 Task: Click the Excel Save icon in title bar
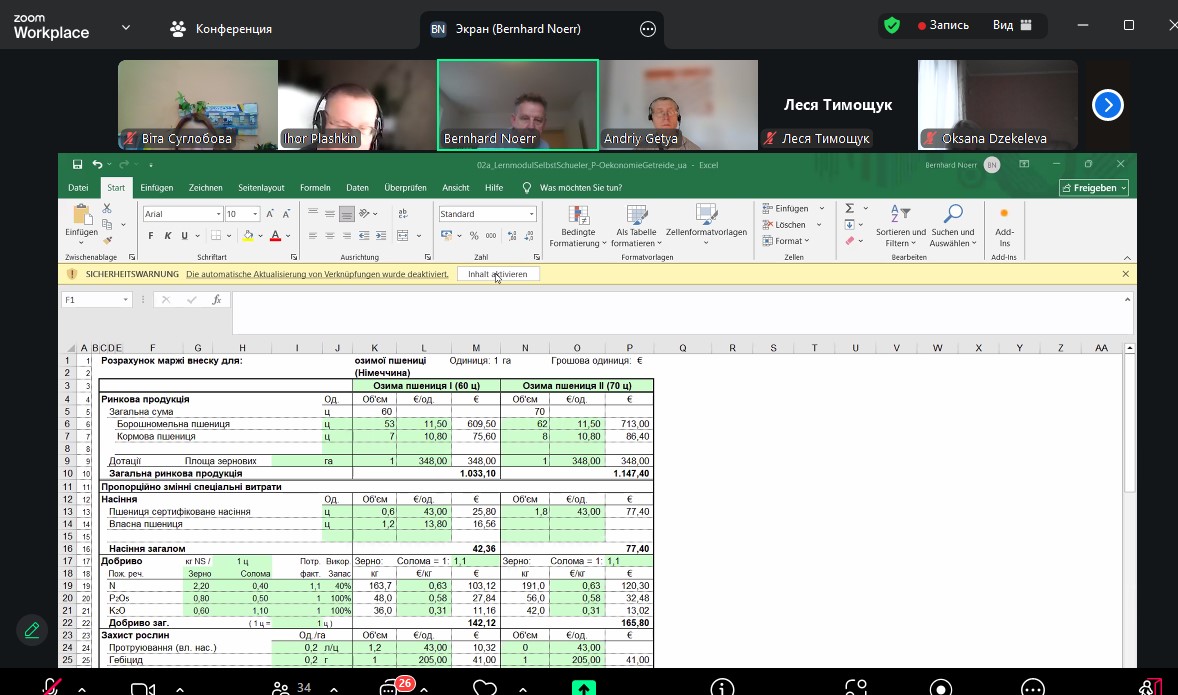77,165
